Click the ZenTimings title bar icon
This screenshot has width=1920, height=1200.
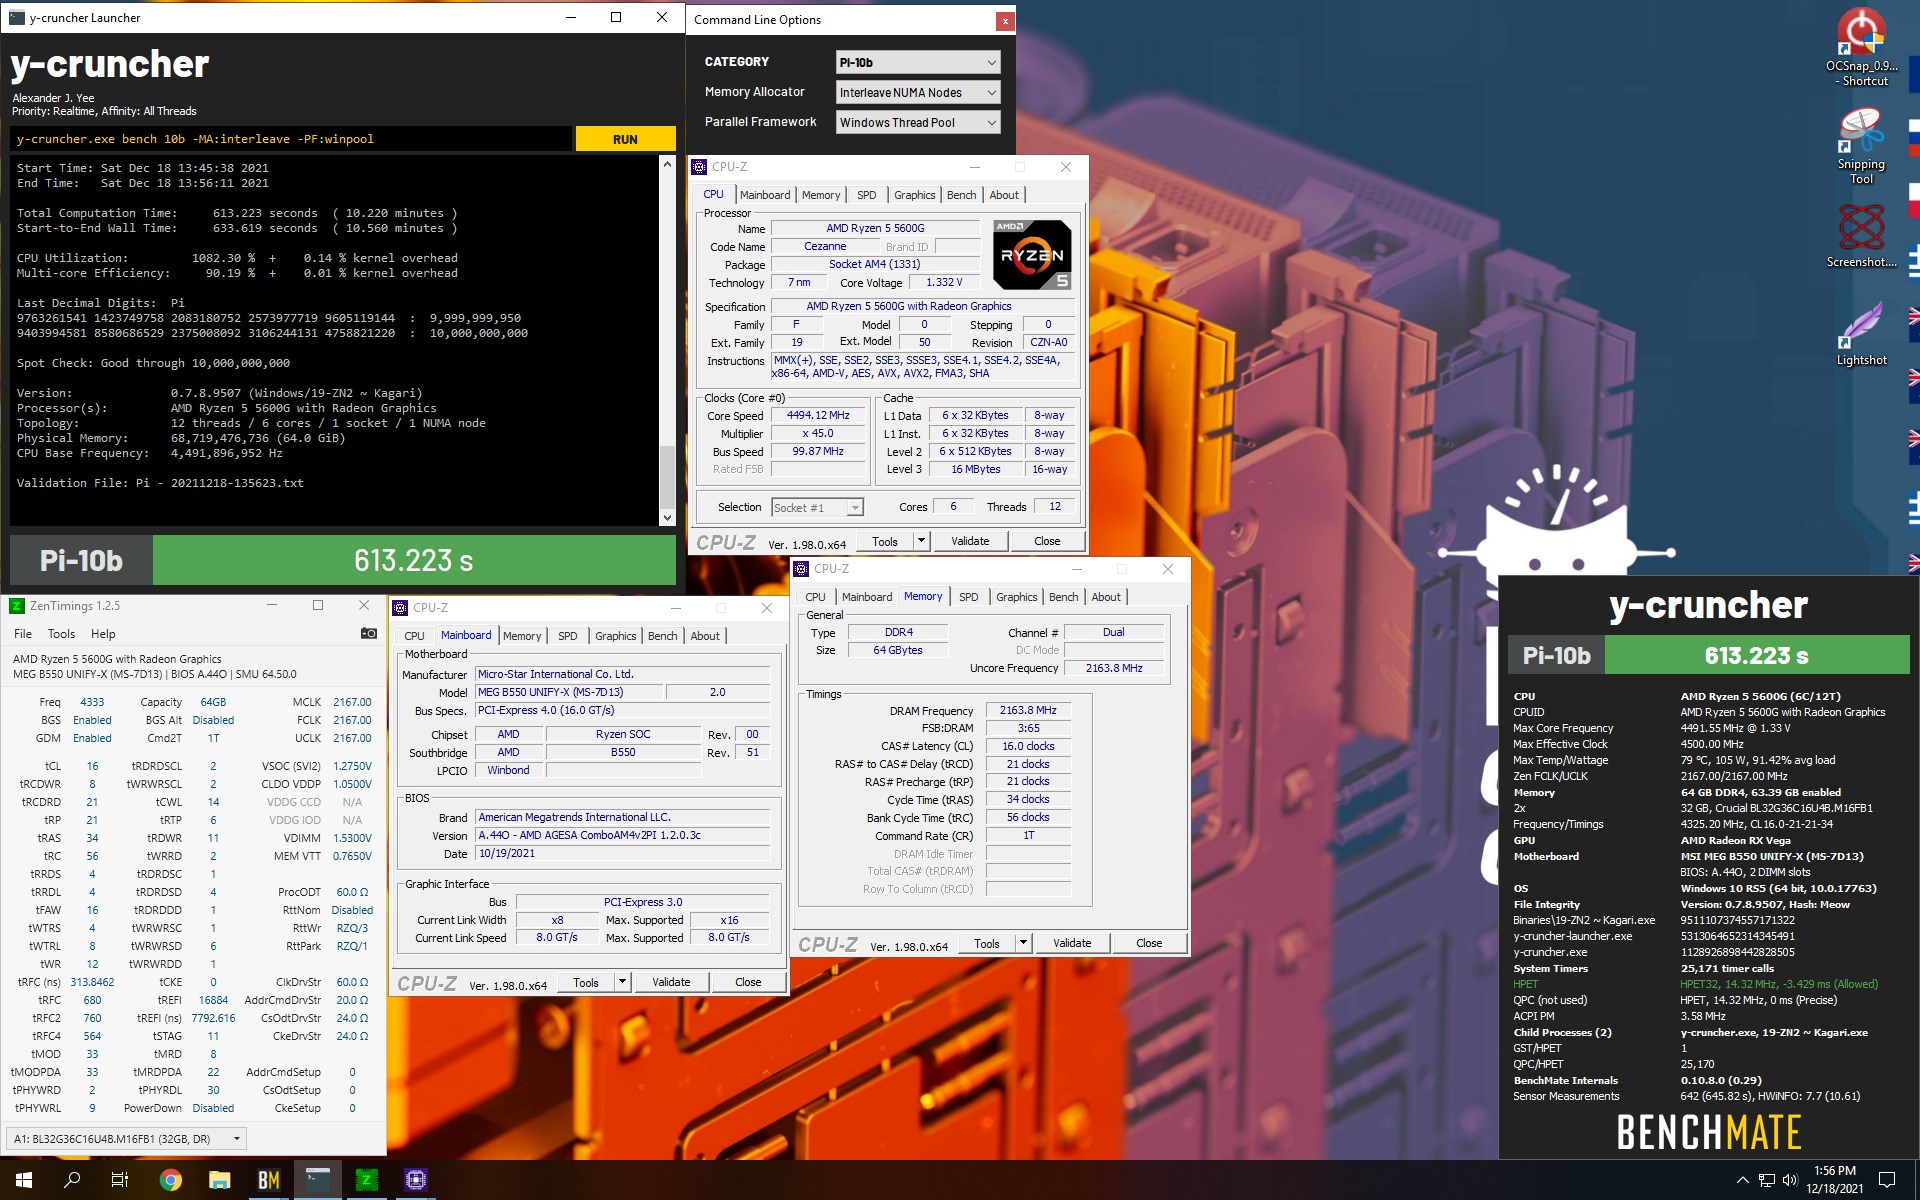click(x=16, y=605)
